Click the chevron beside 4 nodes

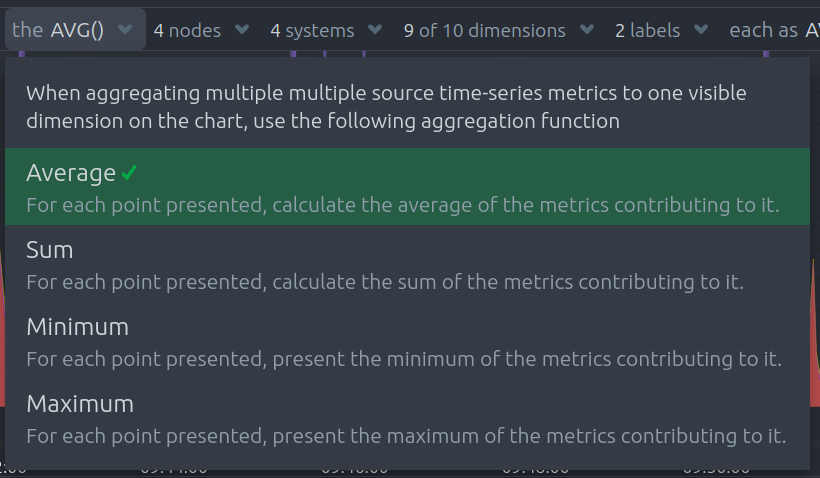click(242, 30)
